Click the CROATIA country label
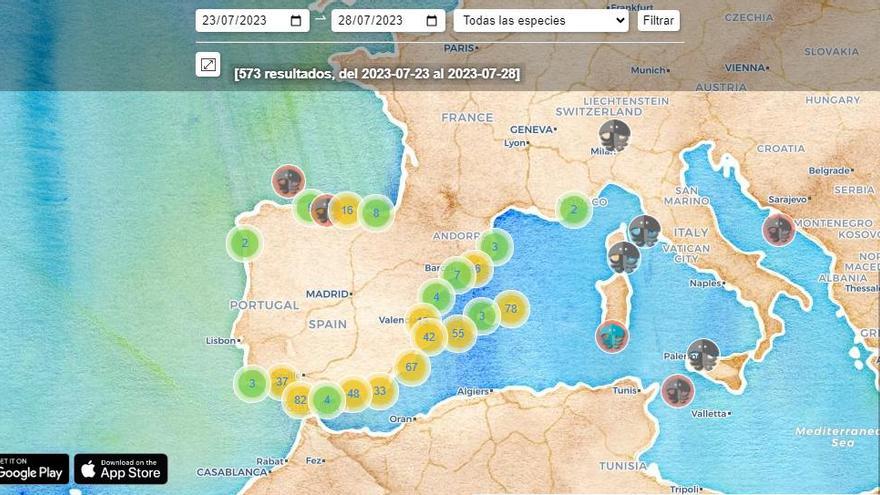Screen dimensions: 880x495 coord(781,149)
